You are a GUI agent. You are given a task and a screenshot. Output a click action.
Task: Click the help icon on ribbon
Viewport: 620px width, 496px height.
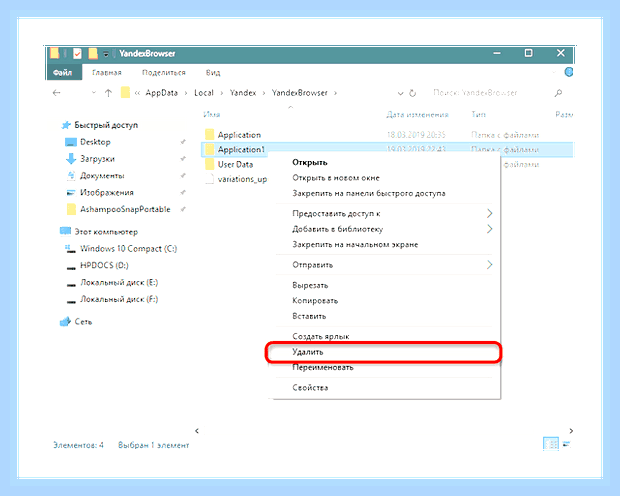(x=569, y=72)
